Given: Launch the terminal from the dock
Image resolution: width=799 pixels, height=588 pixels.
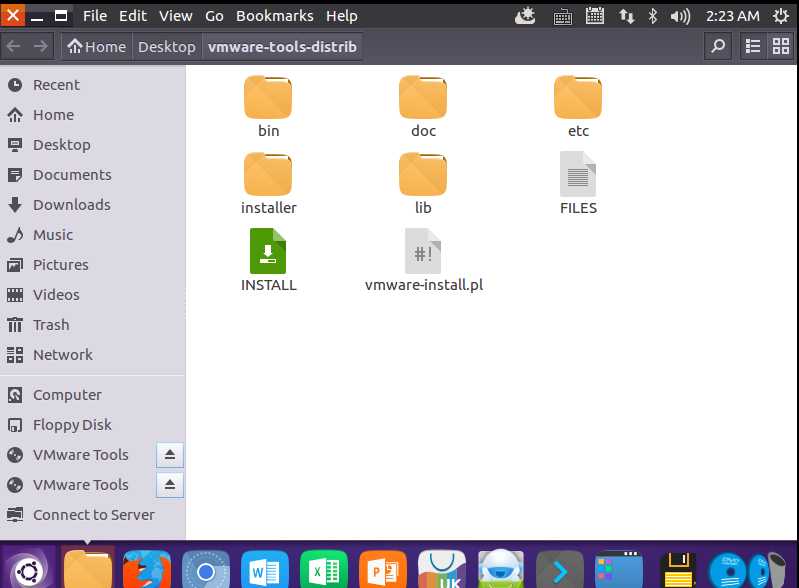Looking at the screenshot, I should point(560,570).
